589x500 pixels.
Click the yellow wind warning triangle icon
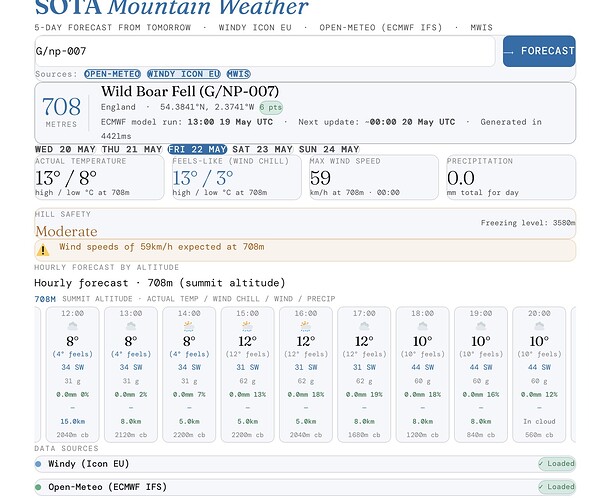[43, 250]
